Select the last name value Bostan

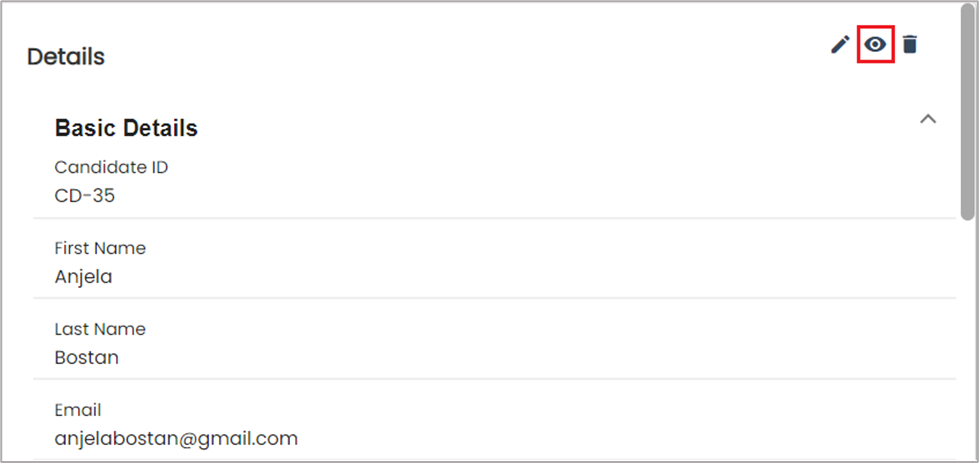point(86,358)
